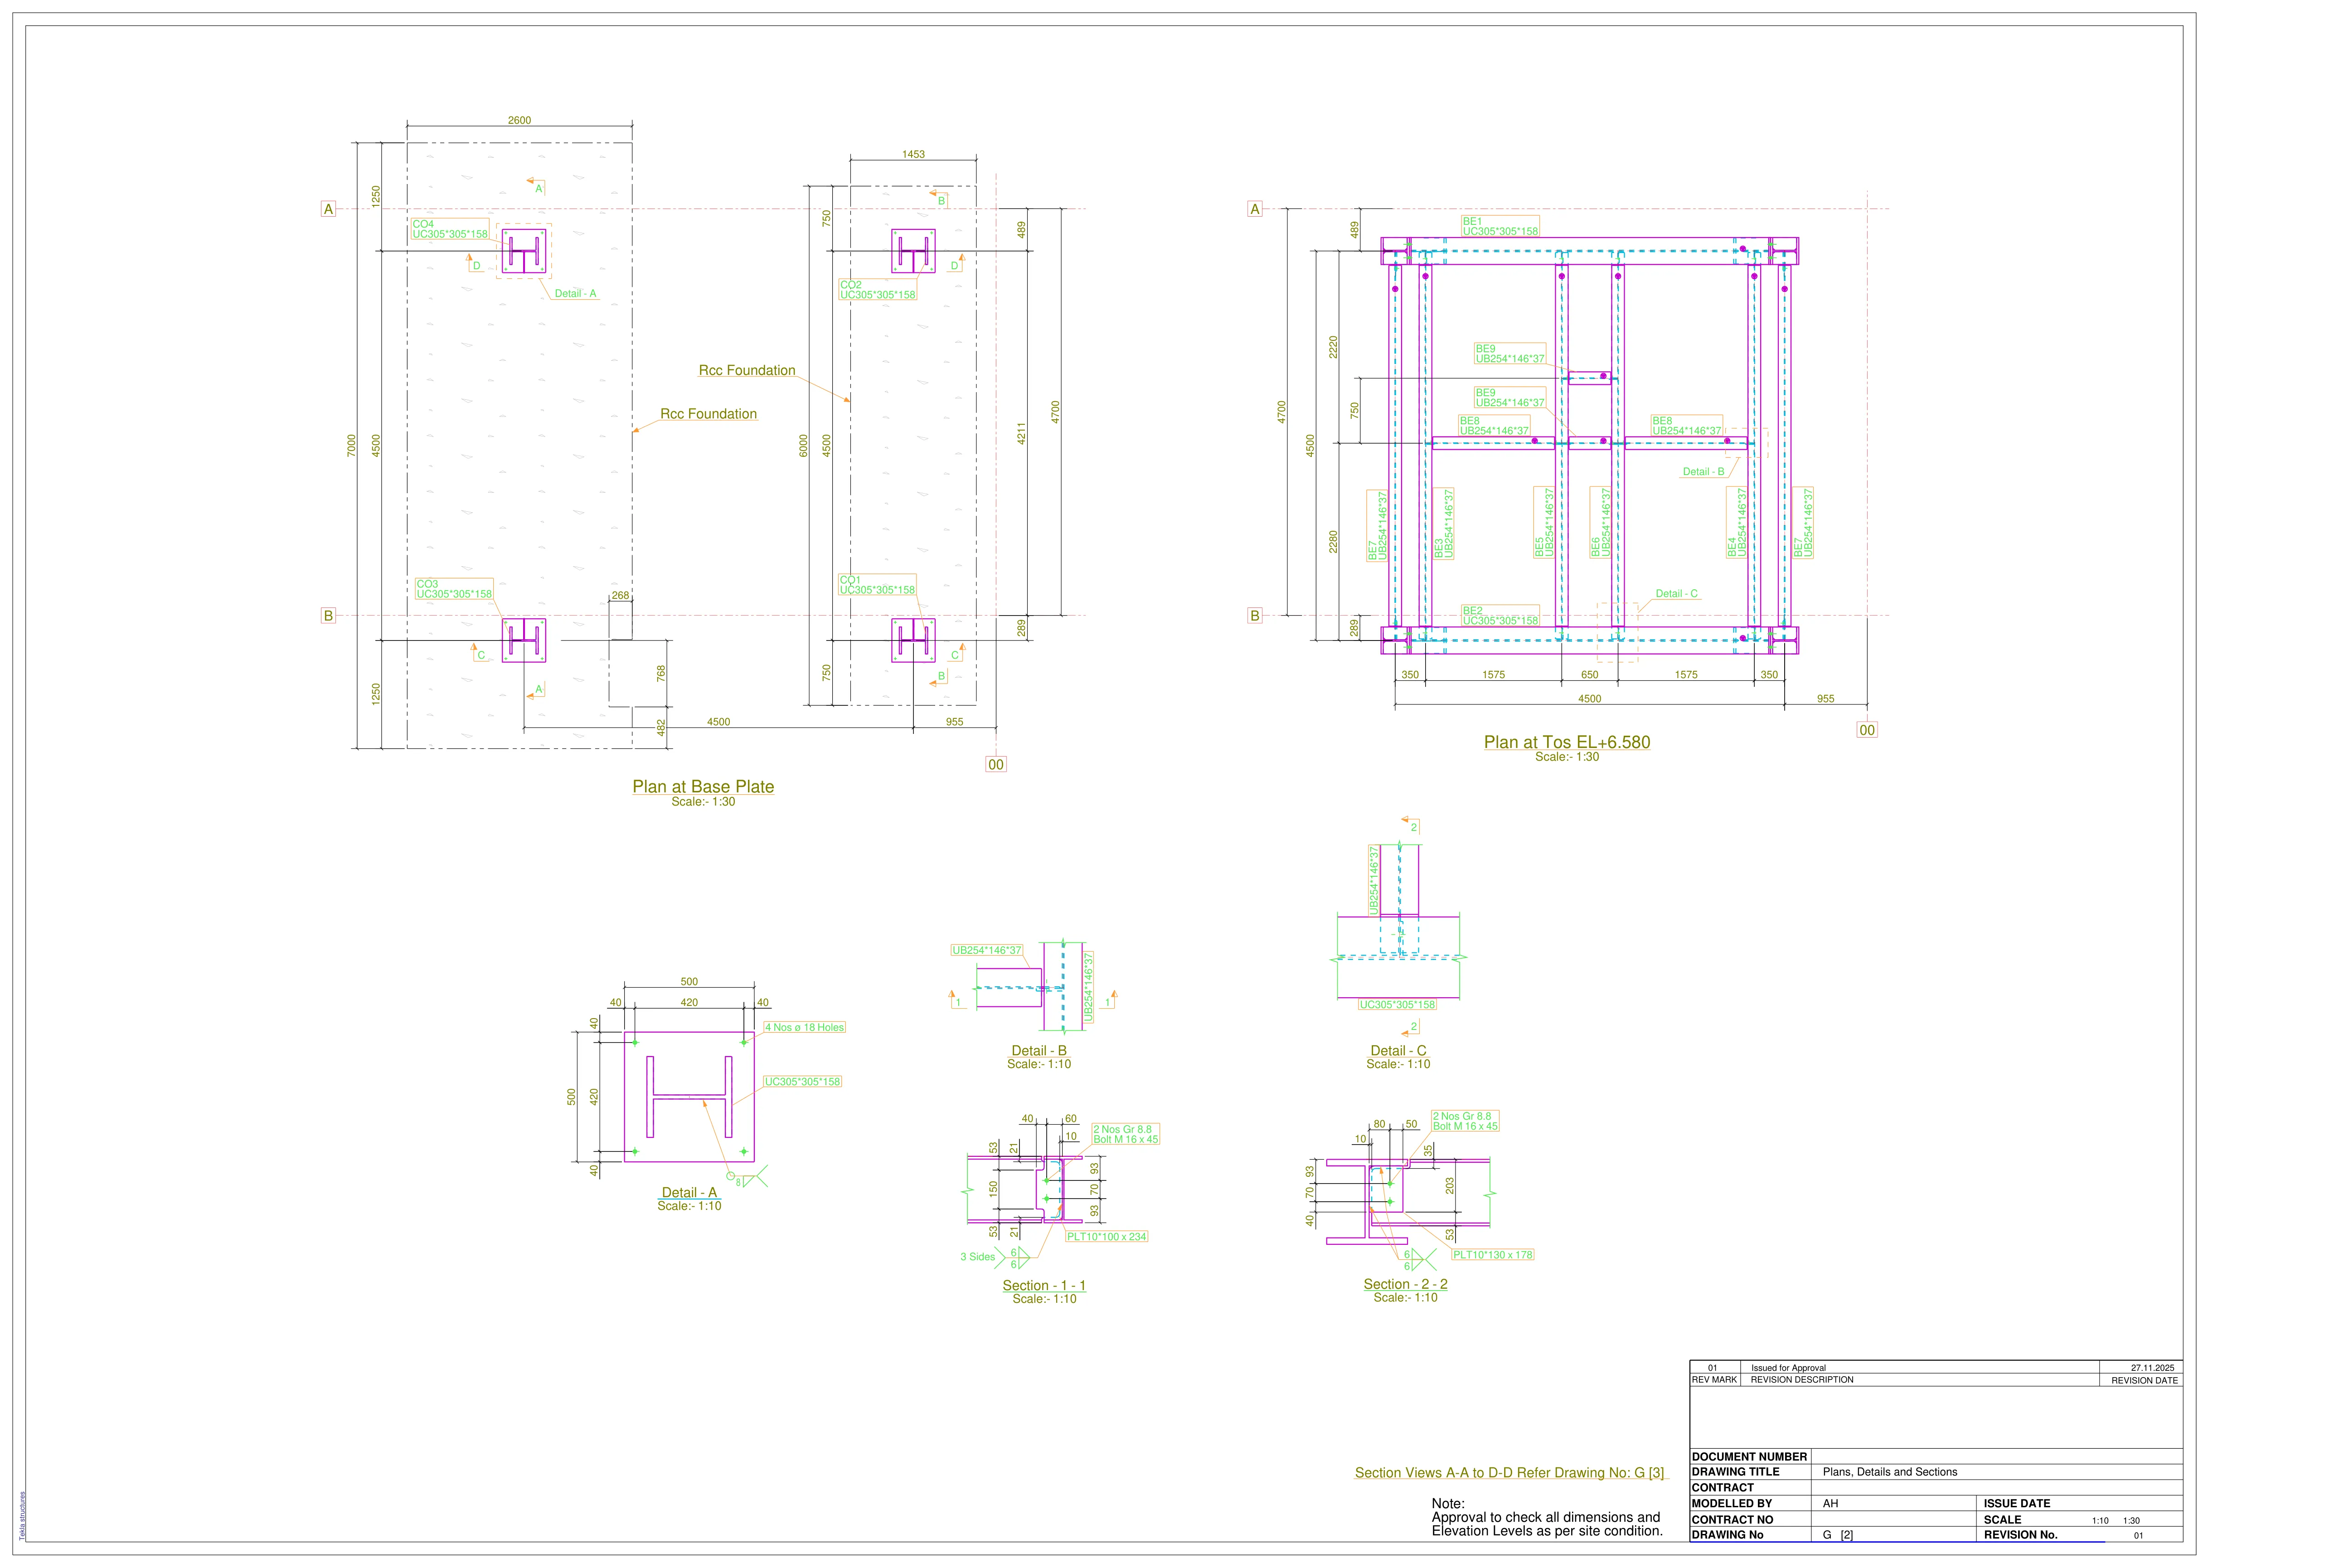Select the 'MODELLED BY' label
Screen dimensions: 2349x1568
[x=1731, y=1503]
